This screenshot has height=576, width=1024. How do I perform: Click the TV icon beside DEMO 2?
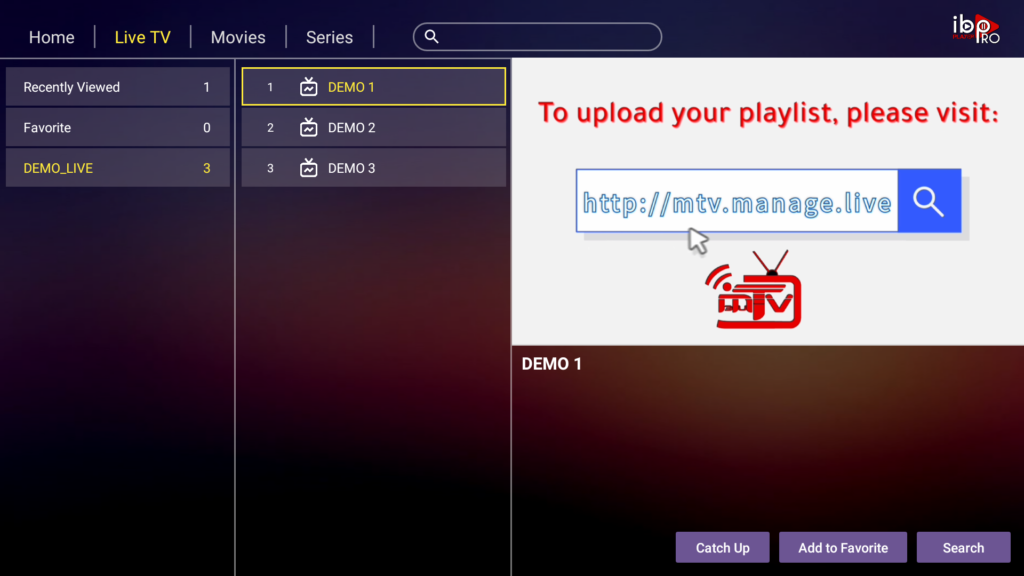[309, 128]
